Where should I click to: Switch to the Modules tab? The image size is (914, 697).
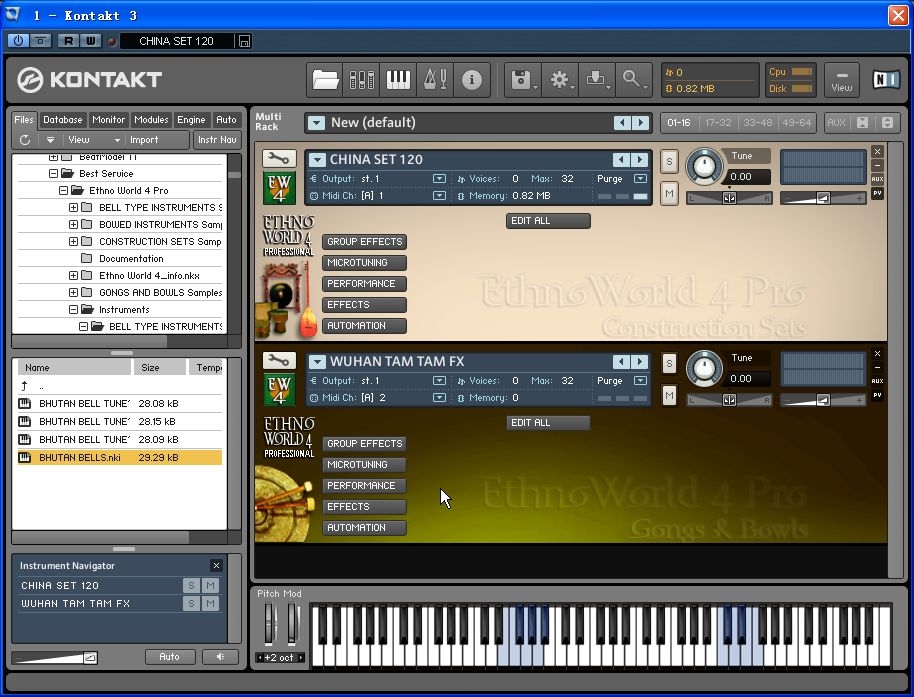(151, 119)
